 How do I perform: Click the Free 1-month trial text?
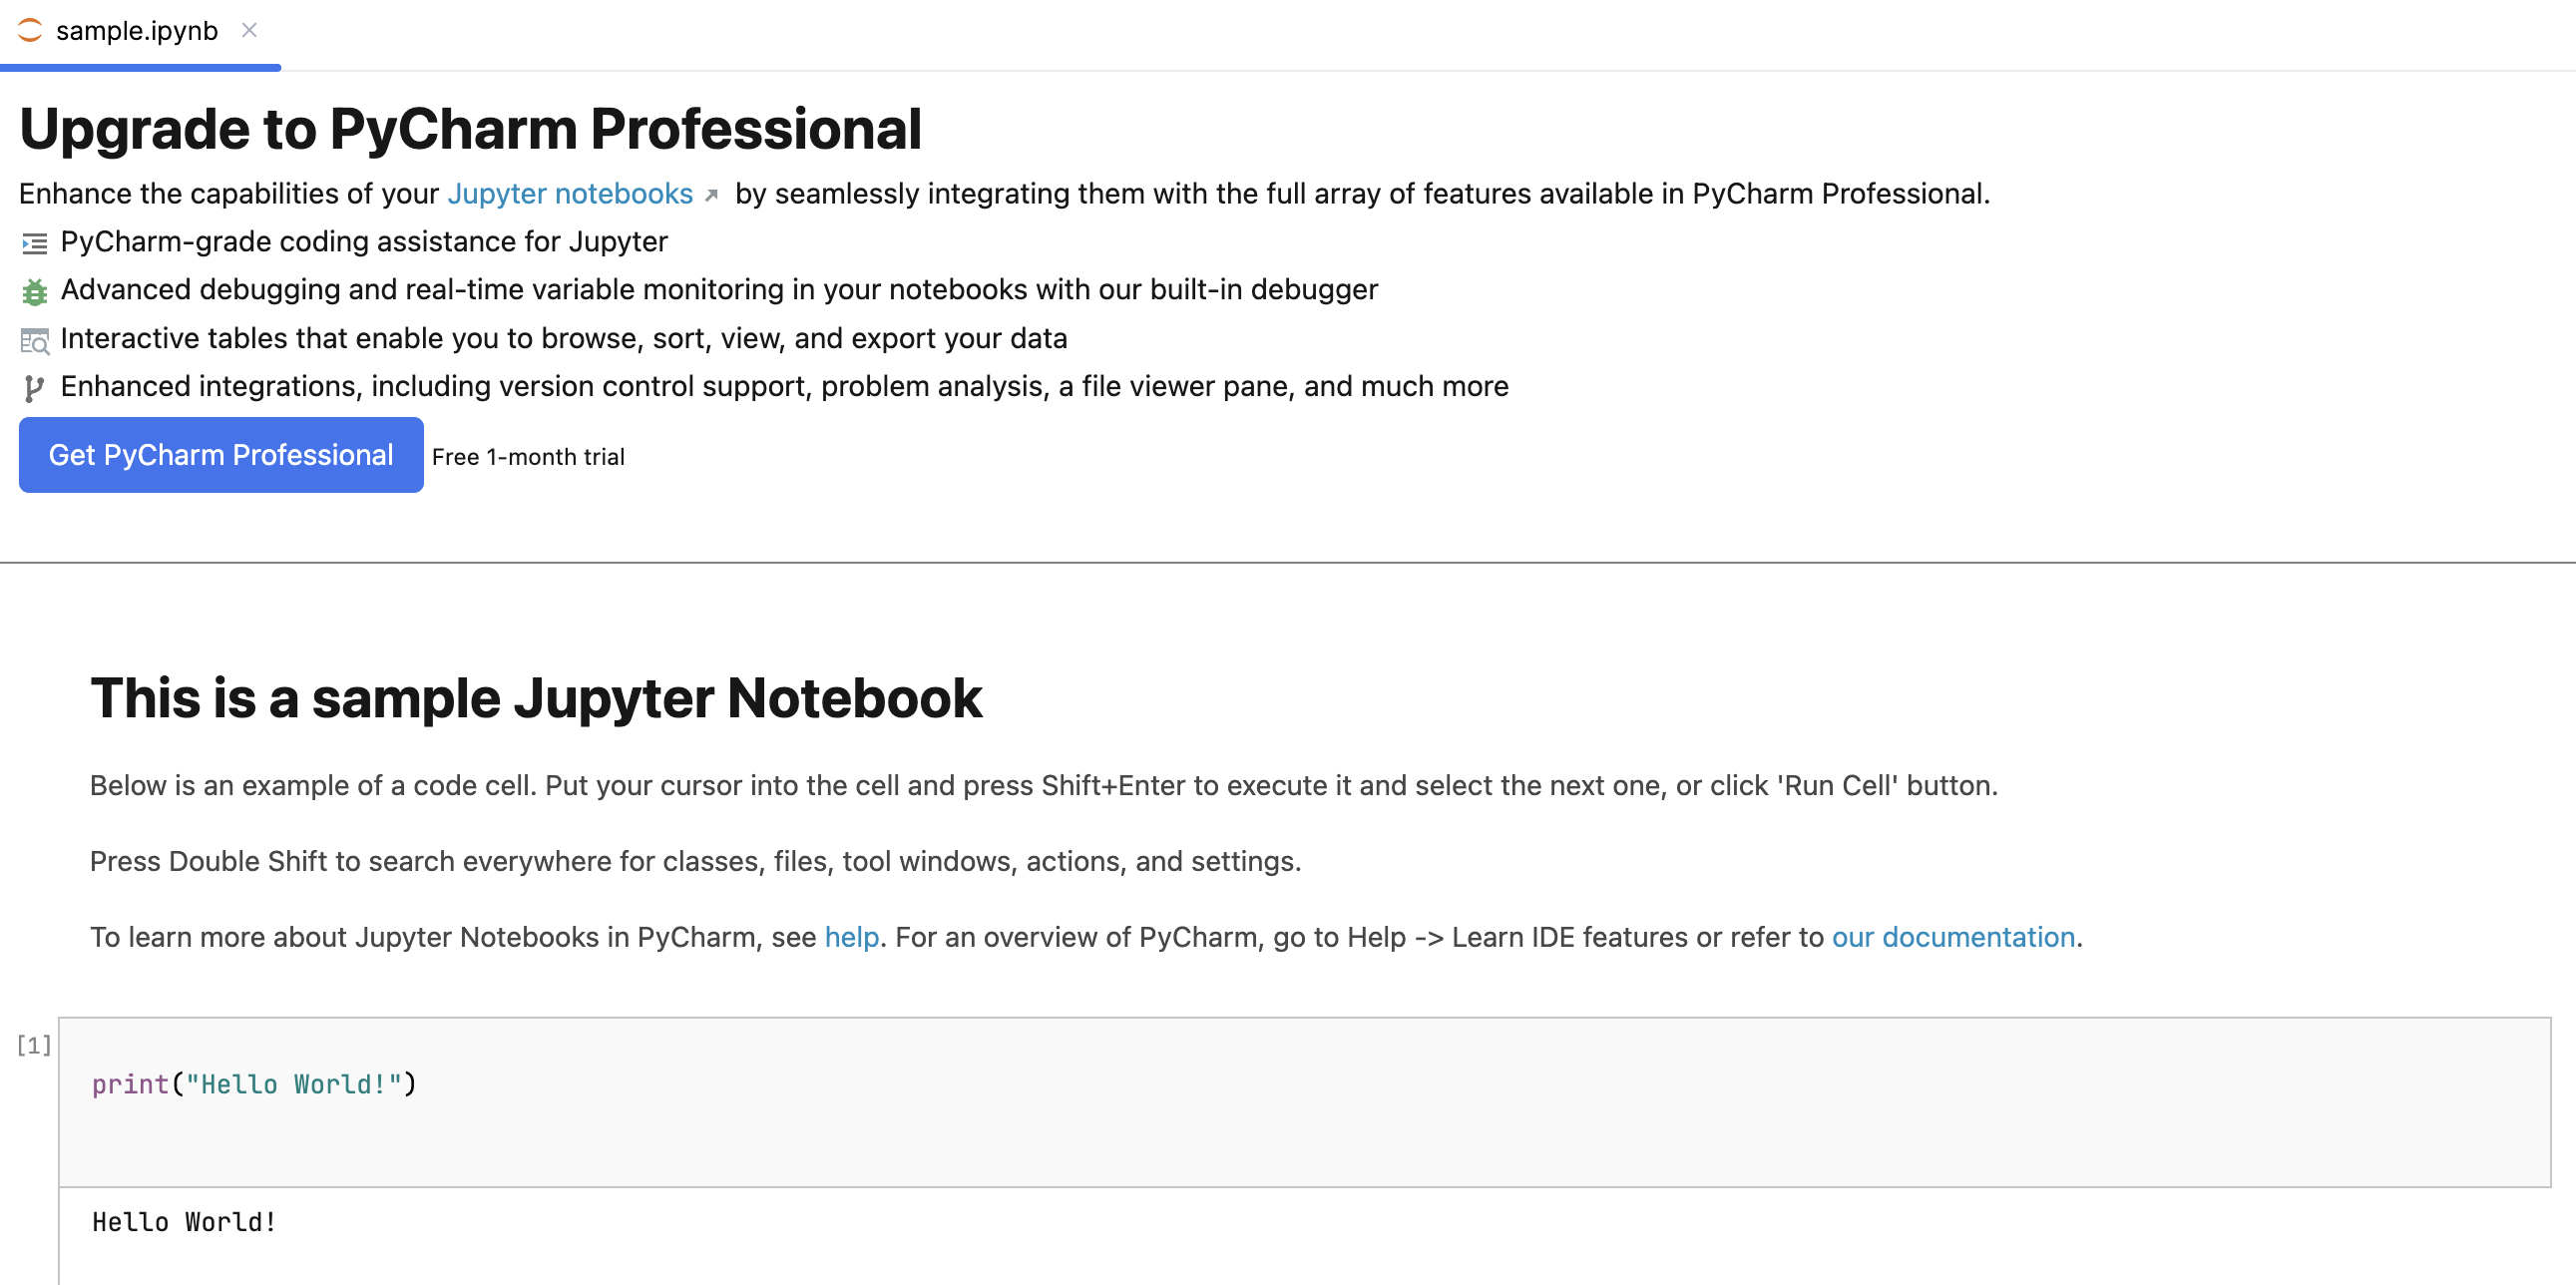coord(528,457)
